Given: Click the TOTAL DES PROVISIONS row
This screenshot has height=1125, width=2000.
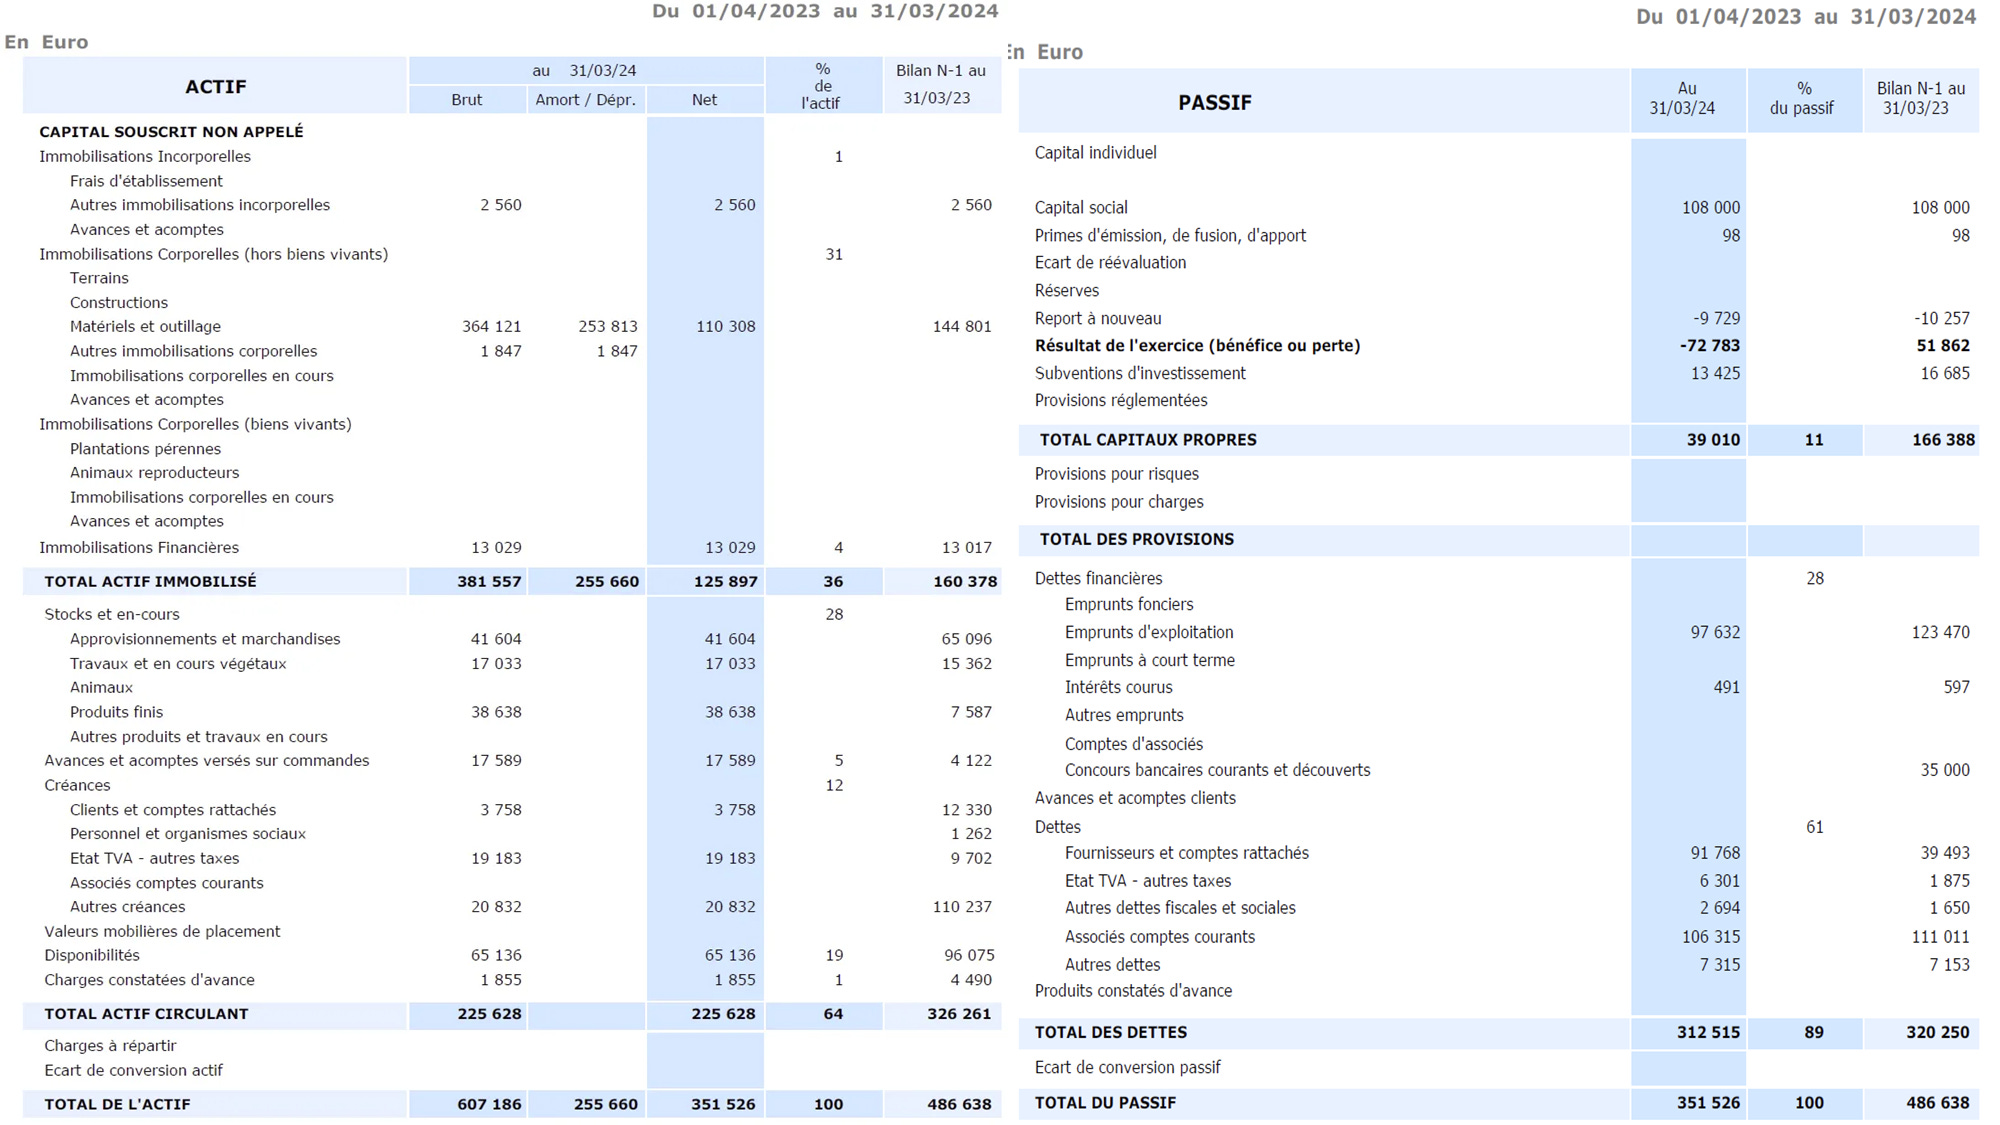Looking at the screenshot, I should click(x=1136, y=540).
